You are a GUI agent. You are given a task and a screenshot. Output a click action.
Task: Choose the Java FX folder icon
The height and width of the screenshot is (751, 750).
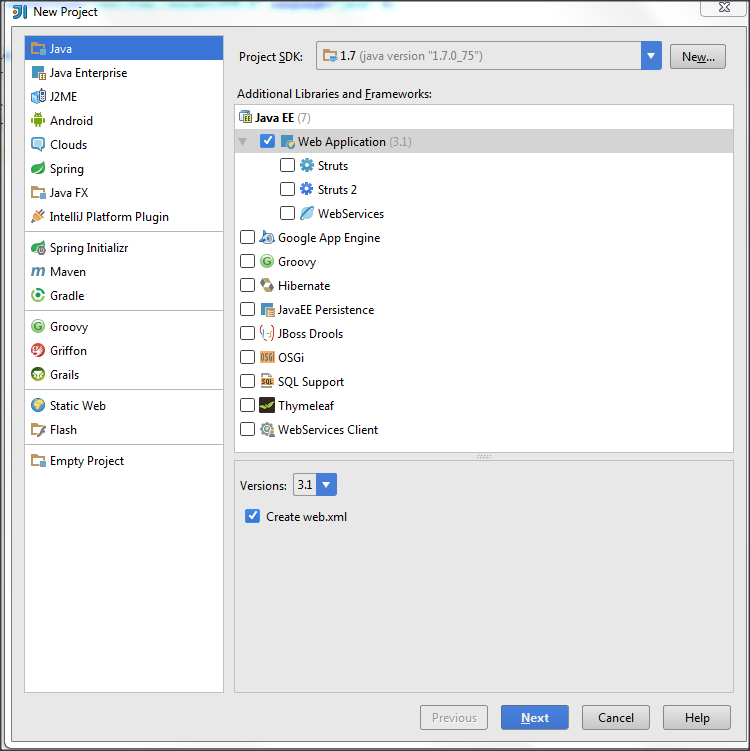point(38,193)
